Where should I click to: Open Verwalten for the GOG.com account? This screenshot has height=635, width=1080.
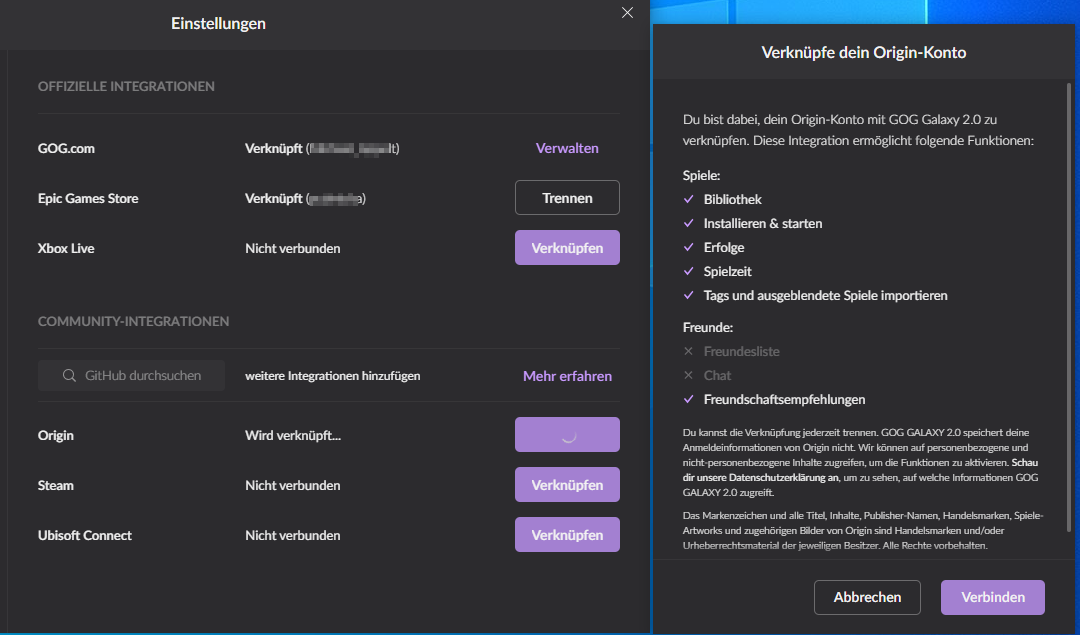coord(567,148)
